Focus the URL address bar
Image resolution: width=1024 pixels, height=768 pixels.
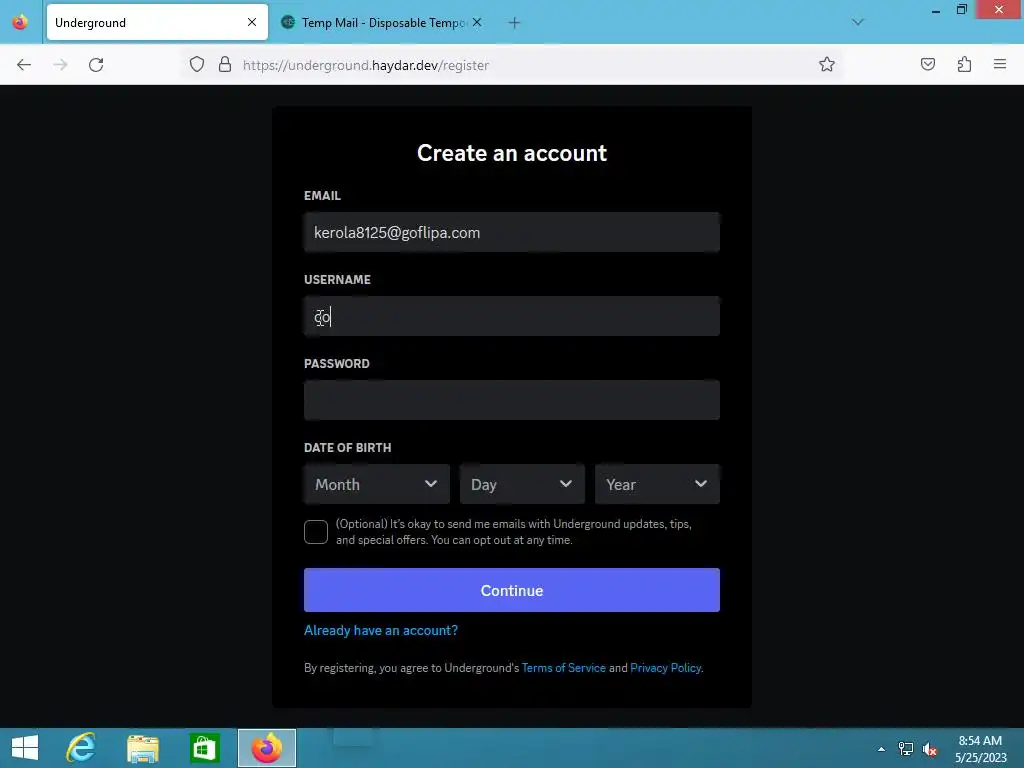[512, 65]
